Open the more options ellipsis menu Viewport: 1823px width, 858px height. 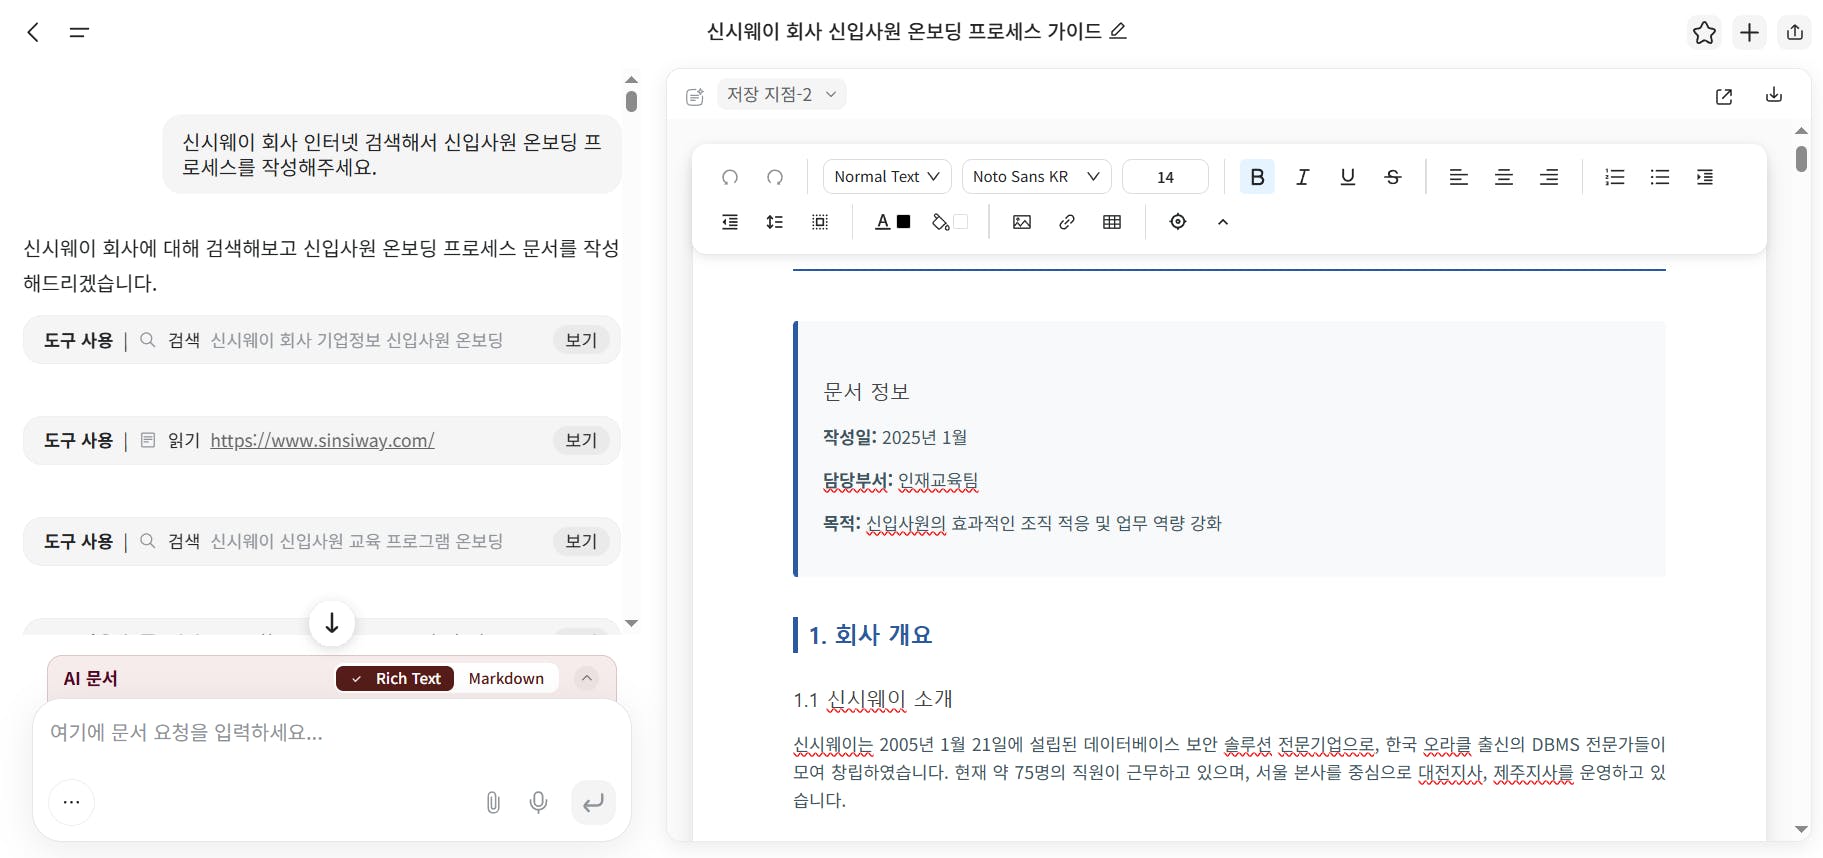[x=71, y=802]
